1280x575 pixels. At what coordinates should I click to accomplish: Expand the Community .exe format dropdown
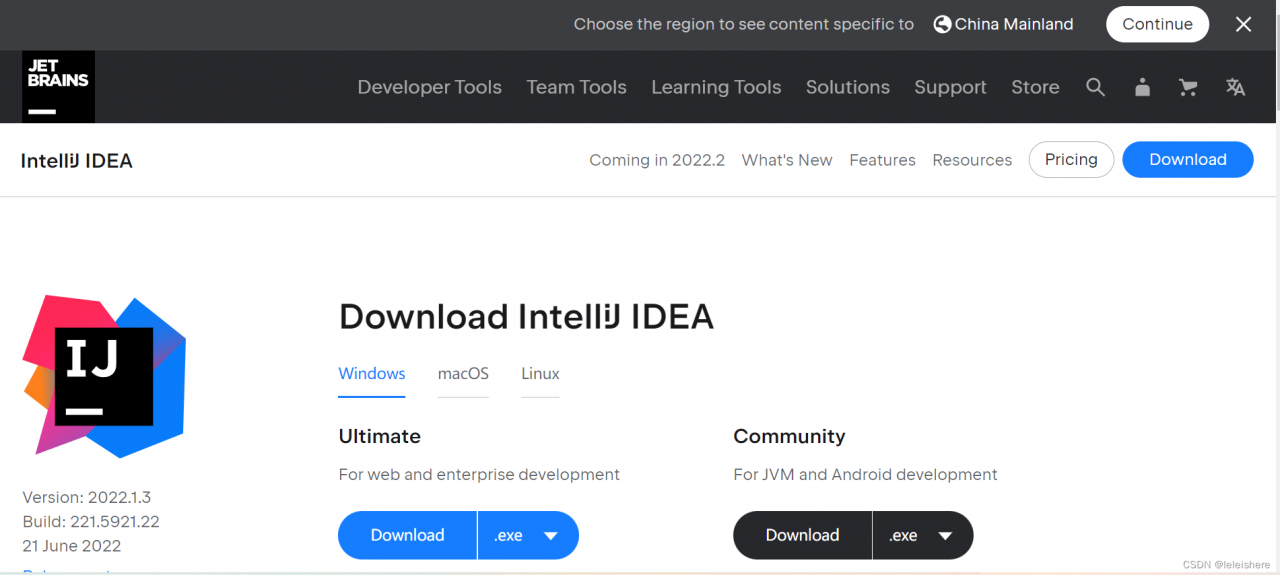[x=923, y=535]
